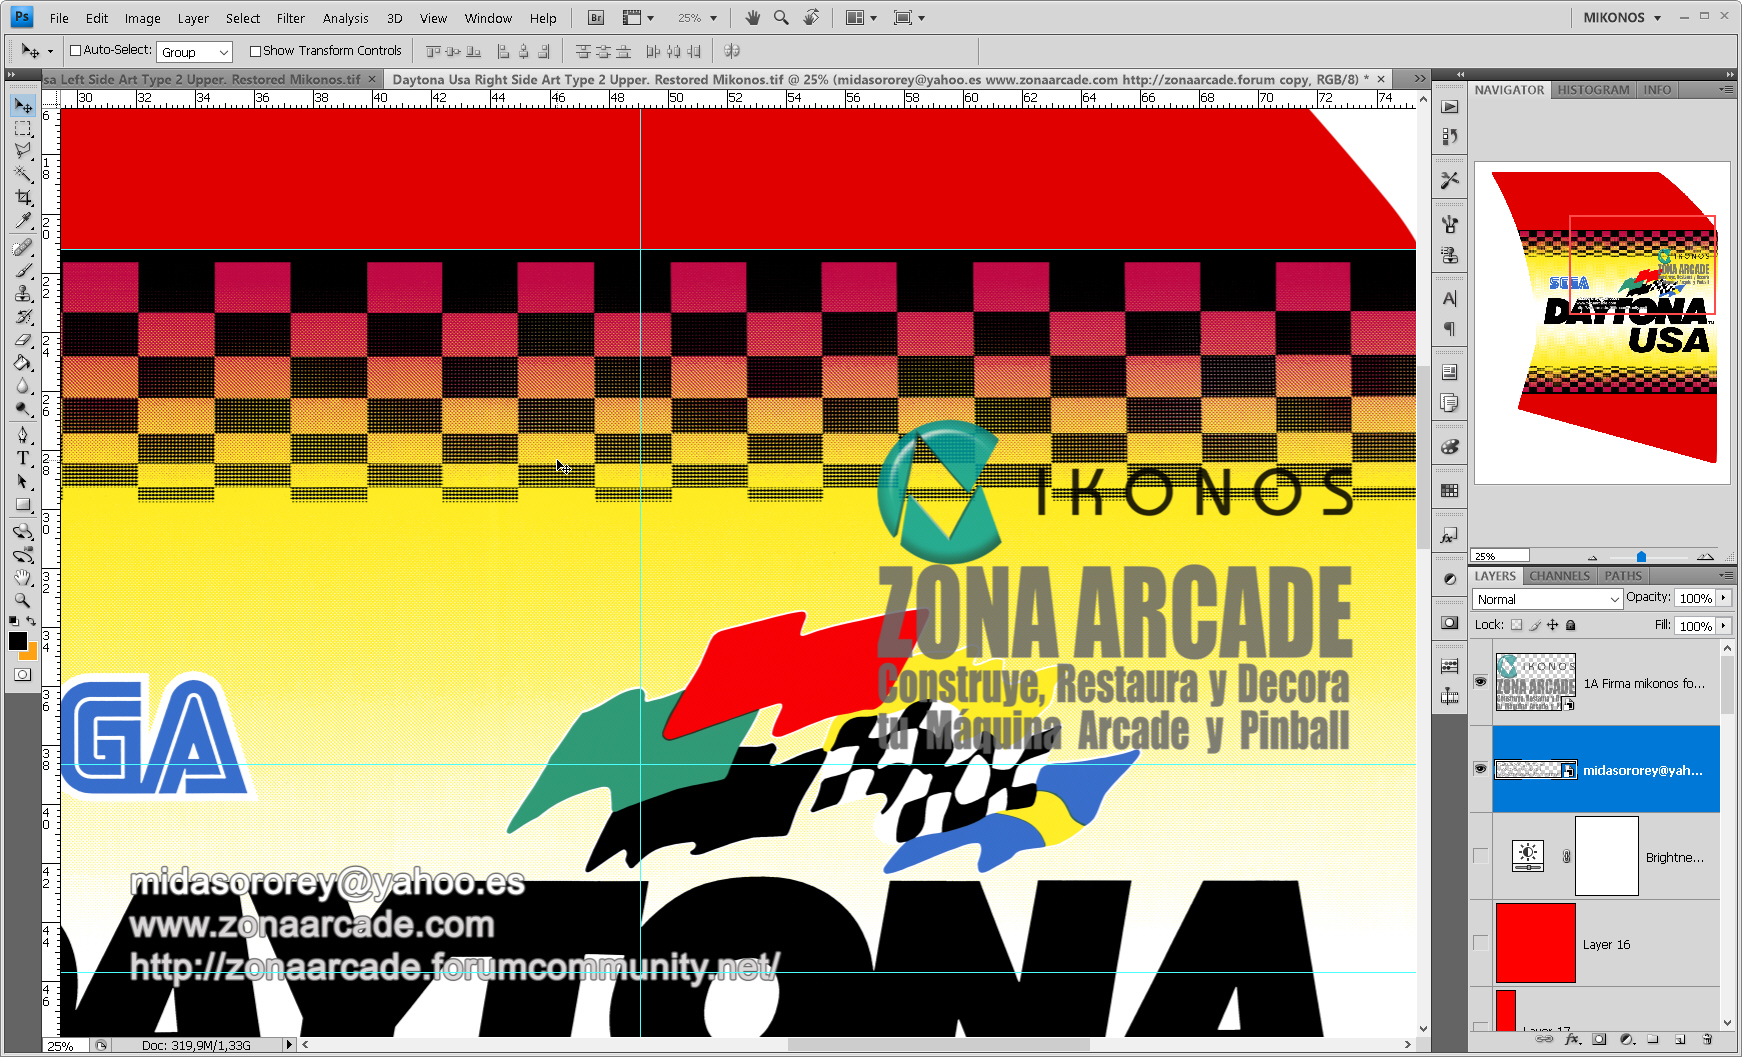Viewport: 1742px width, 1057px height.
Task: Pick the Eraser tool
Action: coord(23,340)
